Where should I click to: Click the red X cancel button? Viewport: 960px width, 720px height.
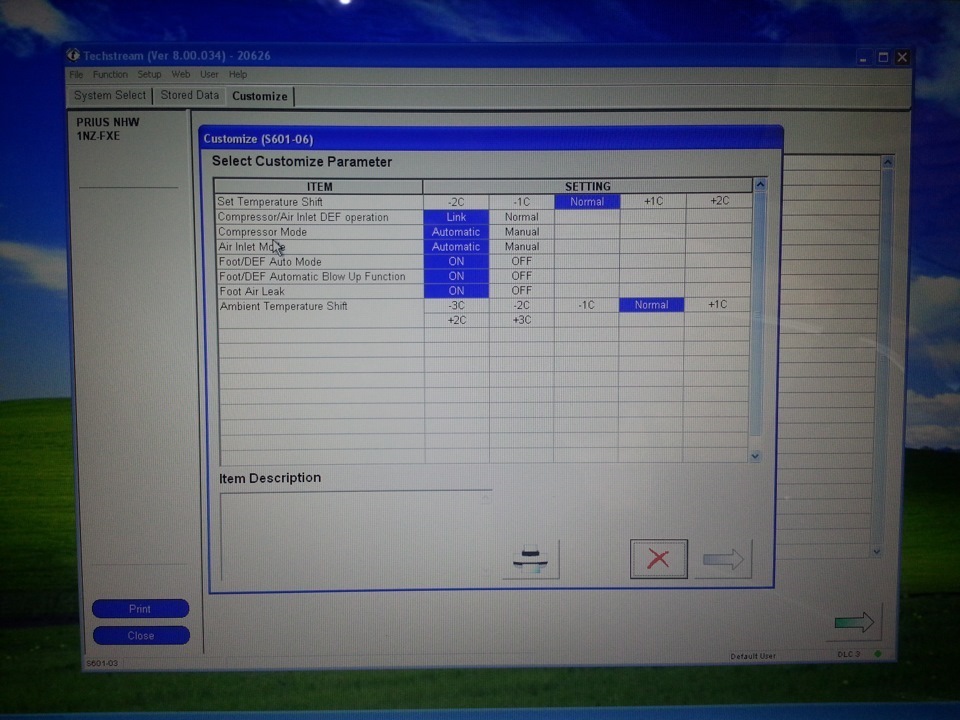pos(659,558)
